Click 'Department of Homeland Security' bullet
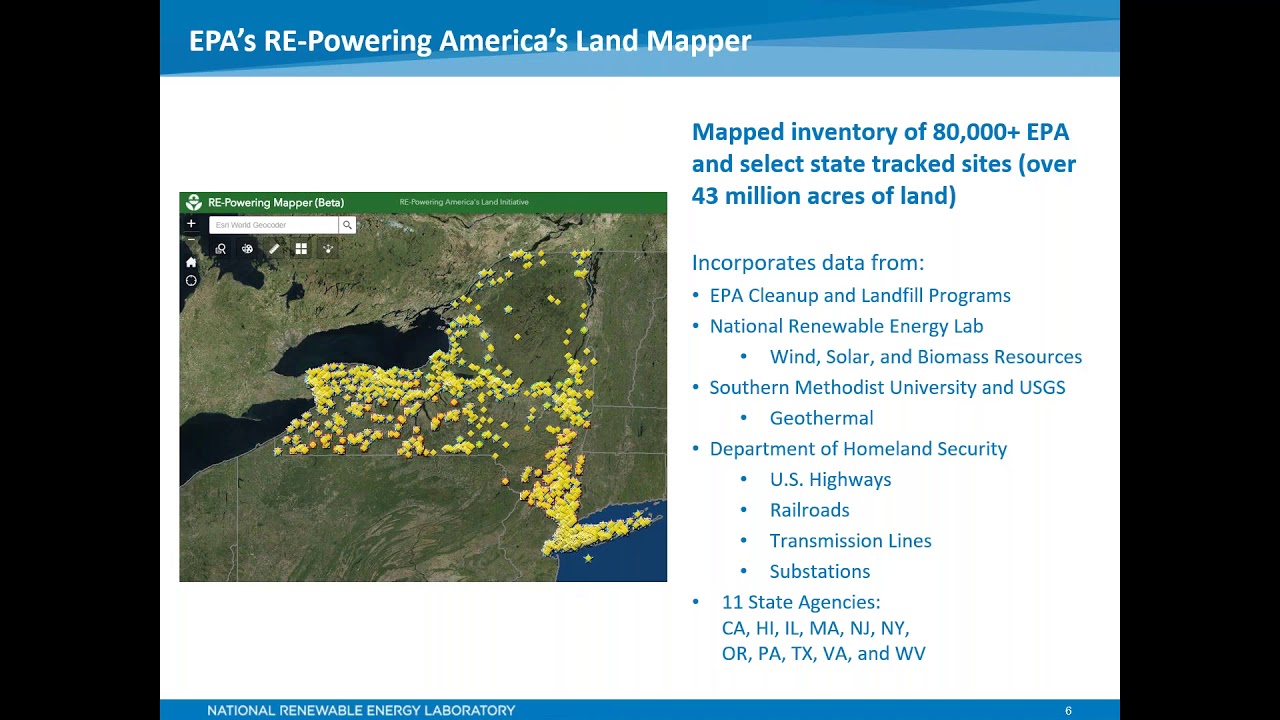1280x720 pixels. coord(858,449)
